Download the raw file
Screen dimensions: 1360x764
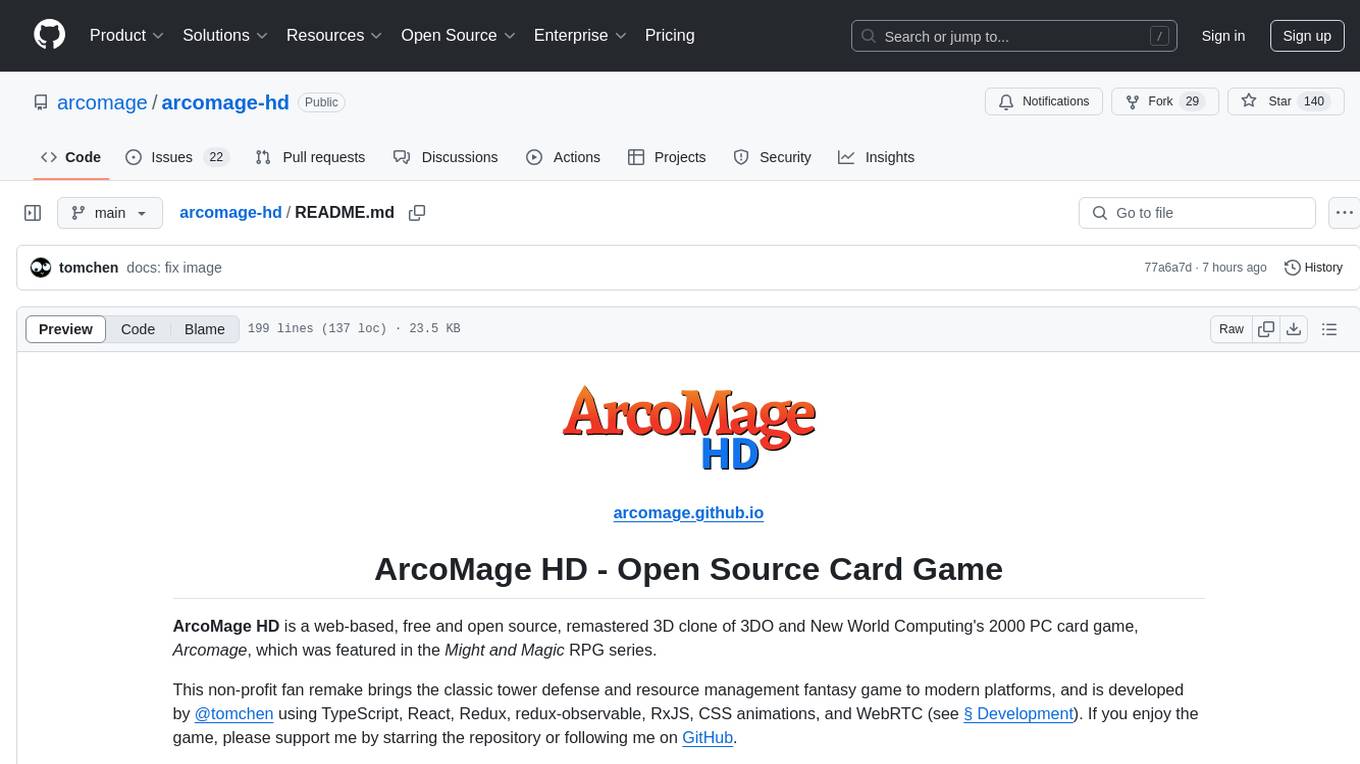pos(1294,329)
